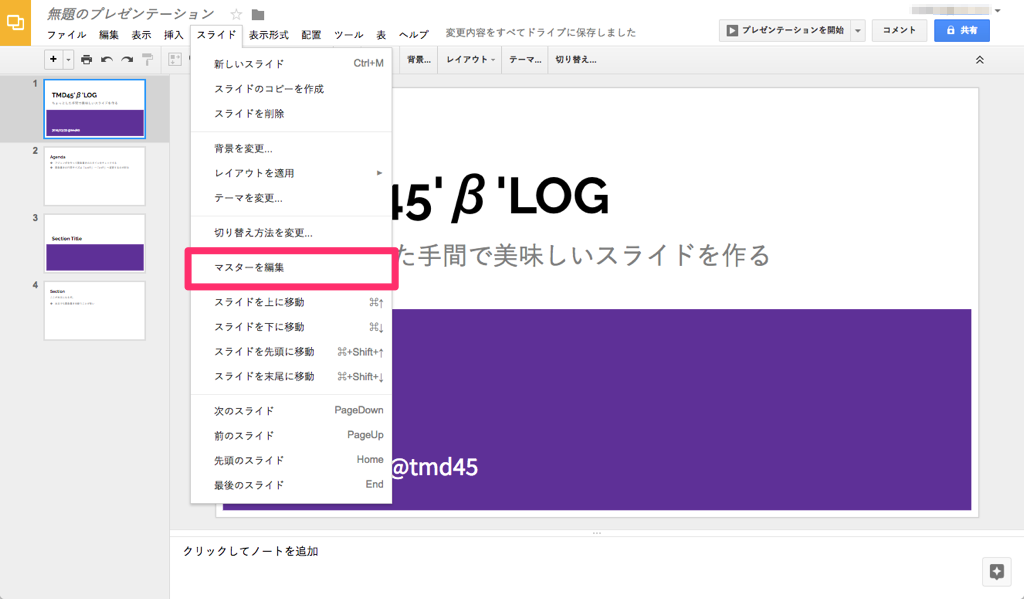Open the 表 menu

(381, 35)
